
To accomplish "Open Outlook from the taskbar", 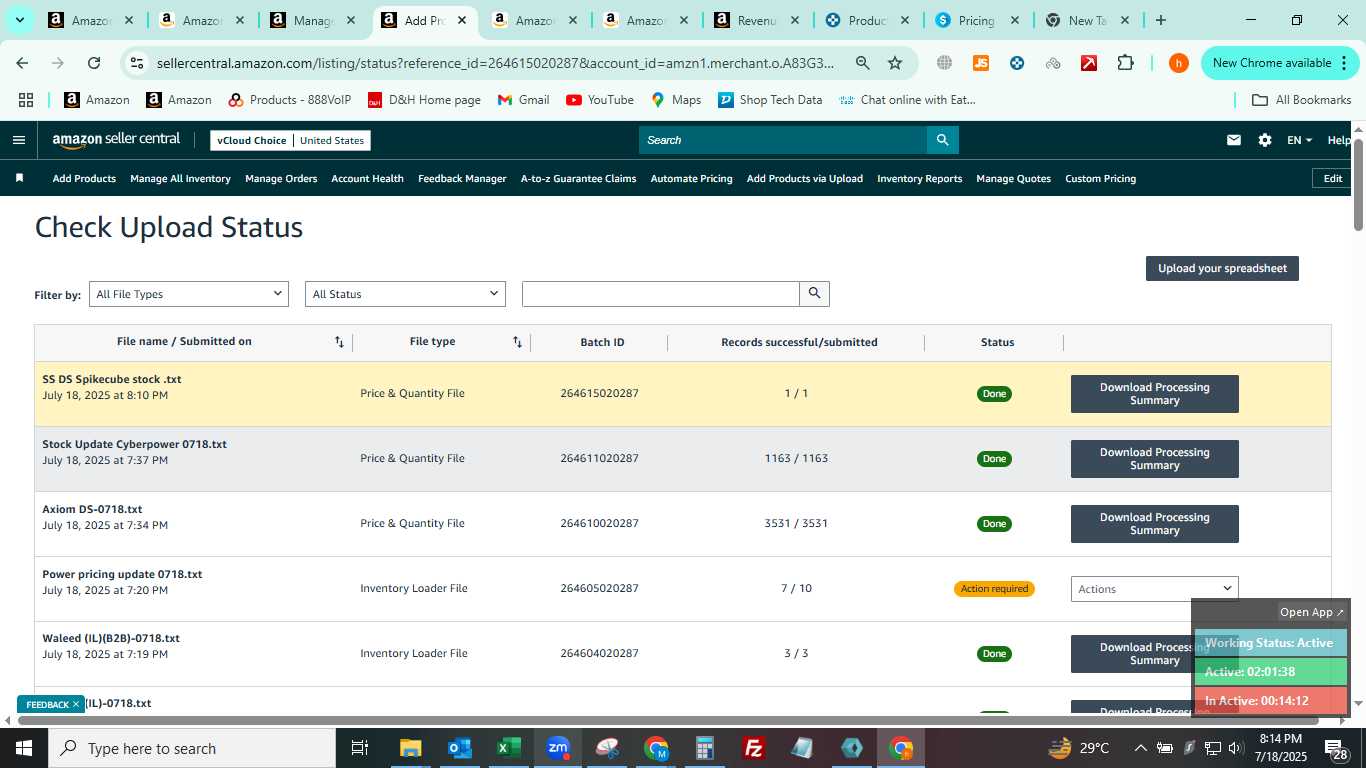I will (x=459, y=748).
